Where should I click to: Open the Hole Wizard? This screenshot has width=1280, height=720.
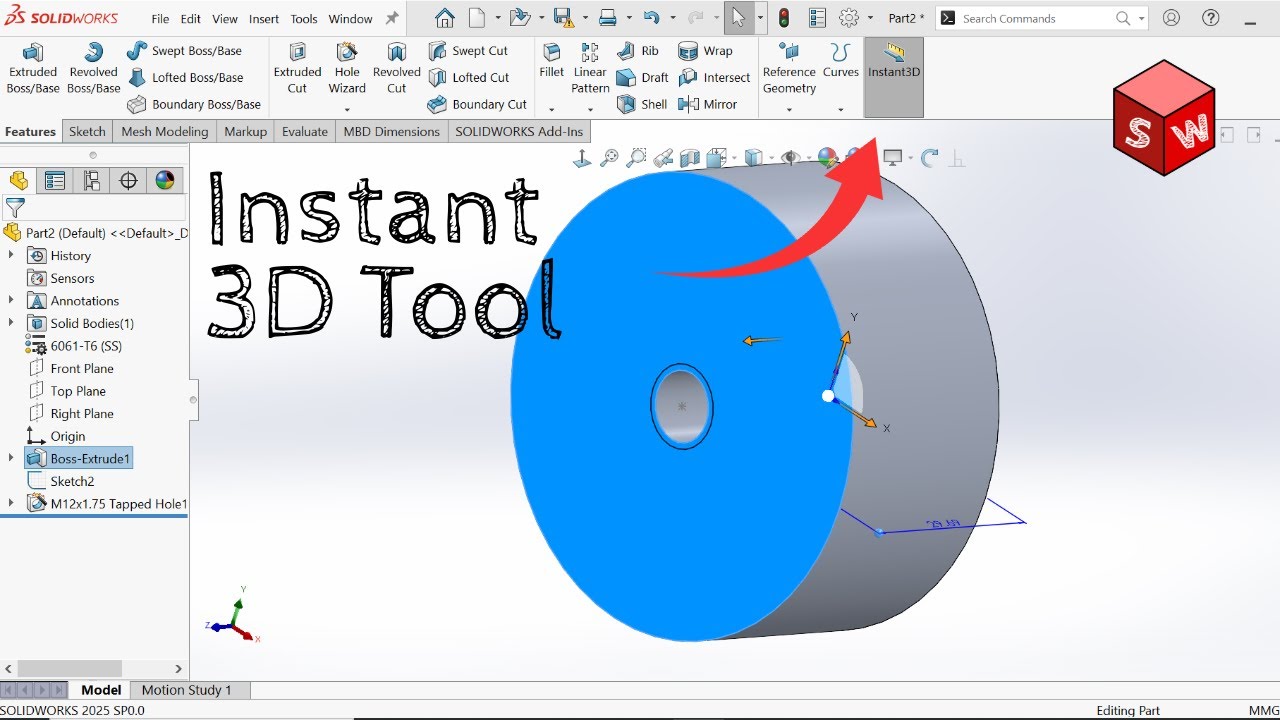coord(347,68)
